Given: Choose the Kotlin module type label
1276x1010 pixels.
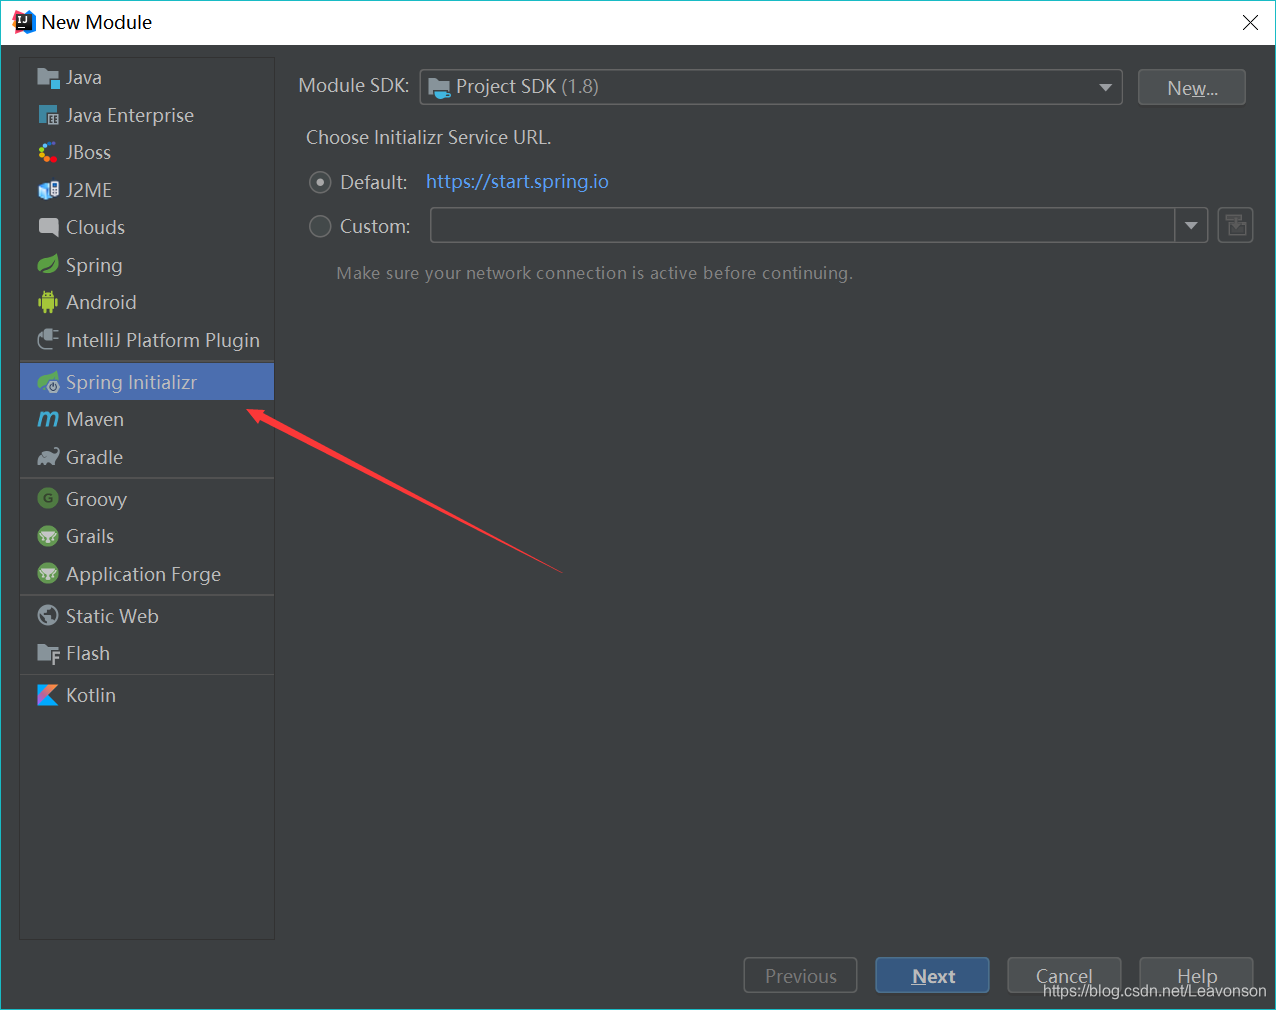Looking at the screenshot, I should tap(91, 695).
